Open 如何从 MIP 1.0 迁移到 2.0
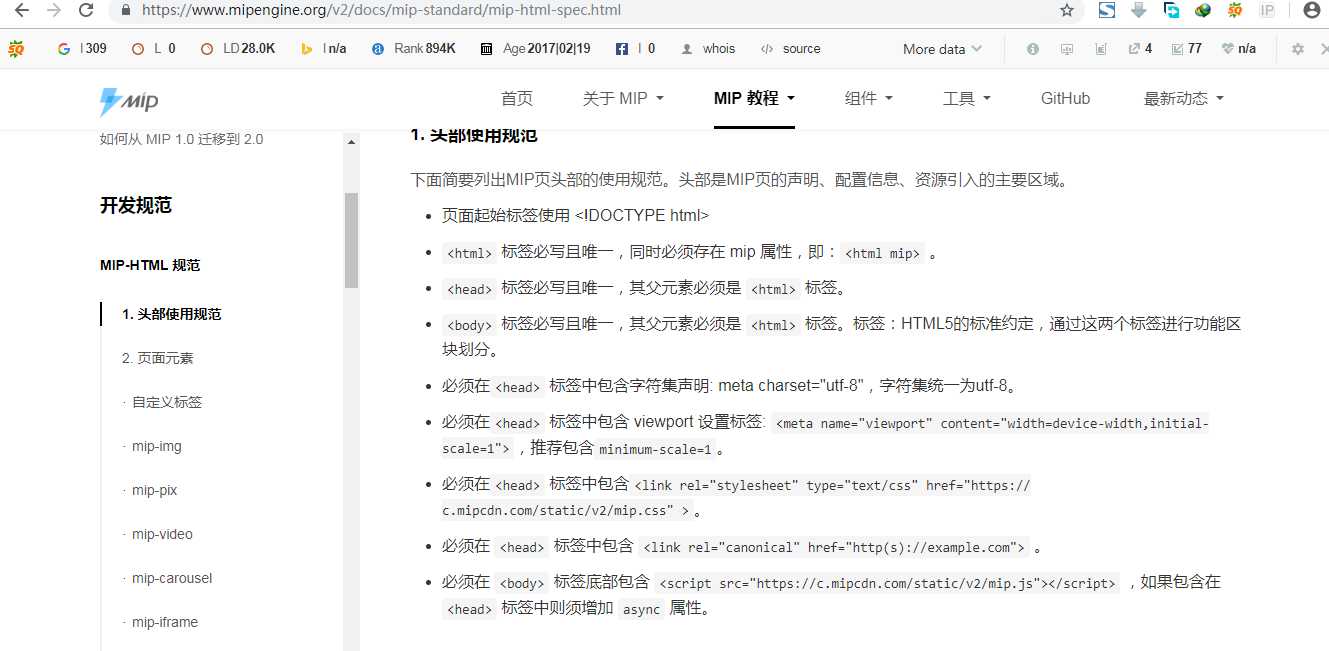 pyautogui.click(x=182, y=139)
